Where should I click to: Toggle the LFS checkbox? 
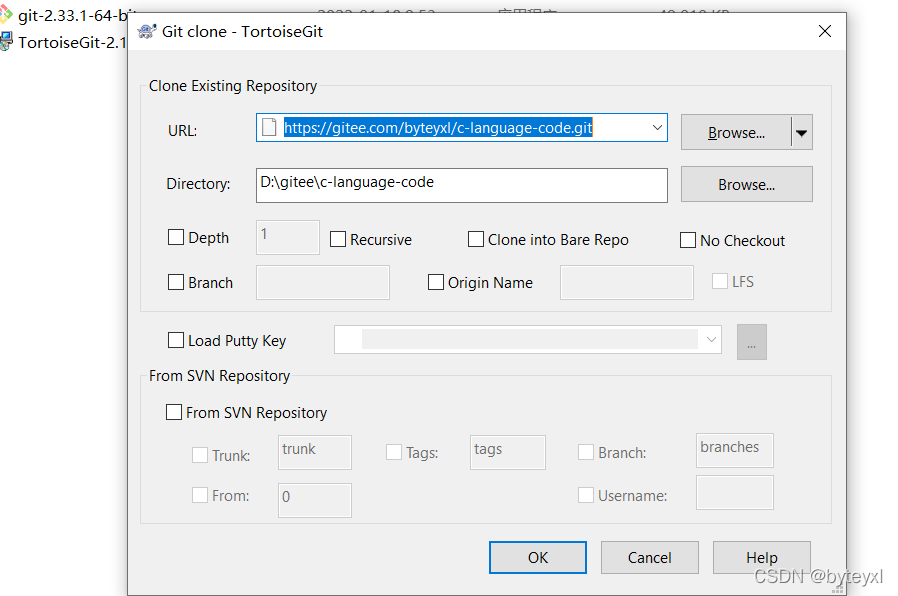coord(720,281)
